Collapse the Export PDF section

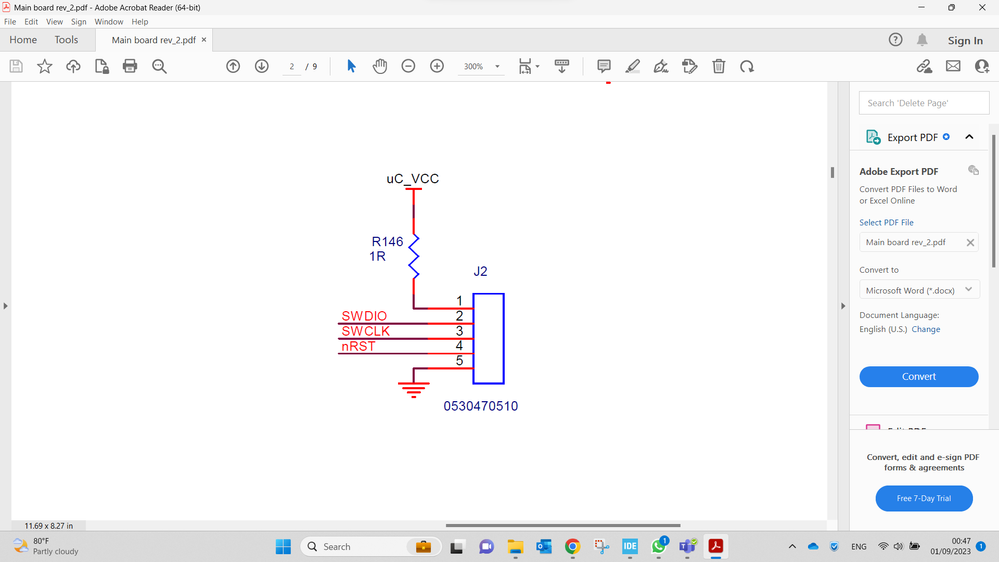click(x=969, y=137)
